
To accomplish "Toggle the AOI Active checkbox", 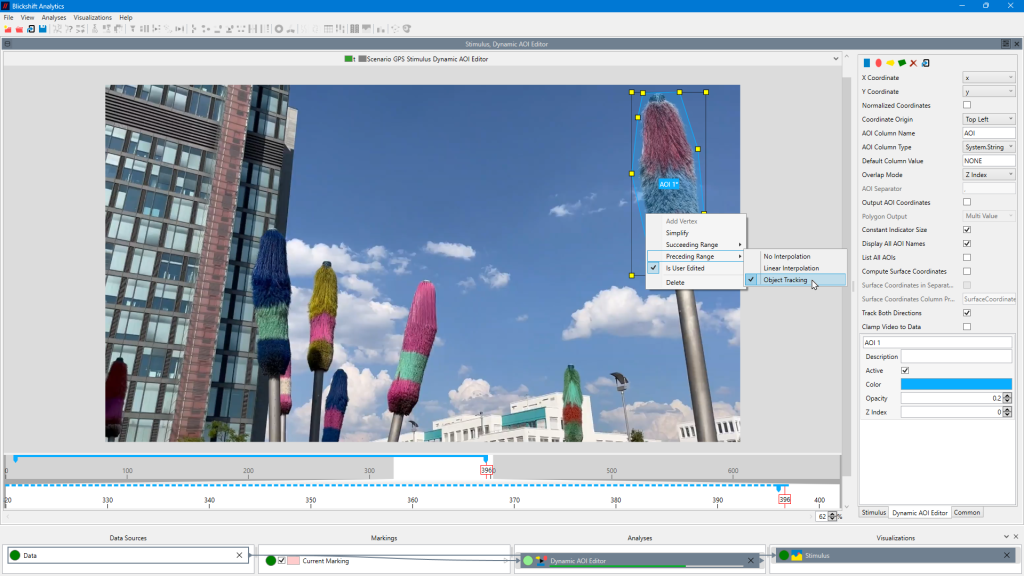I will (x=905, y=370).
